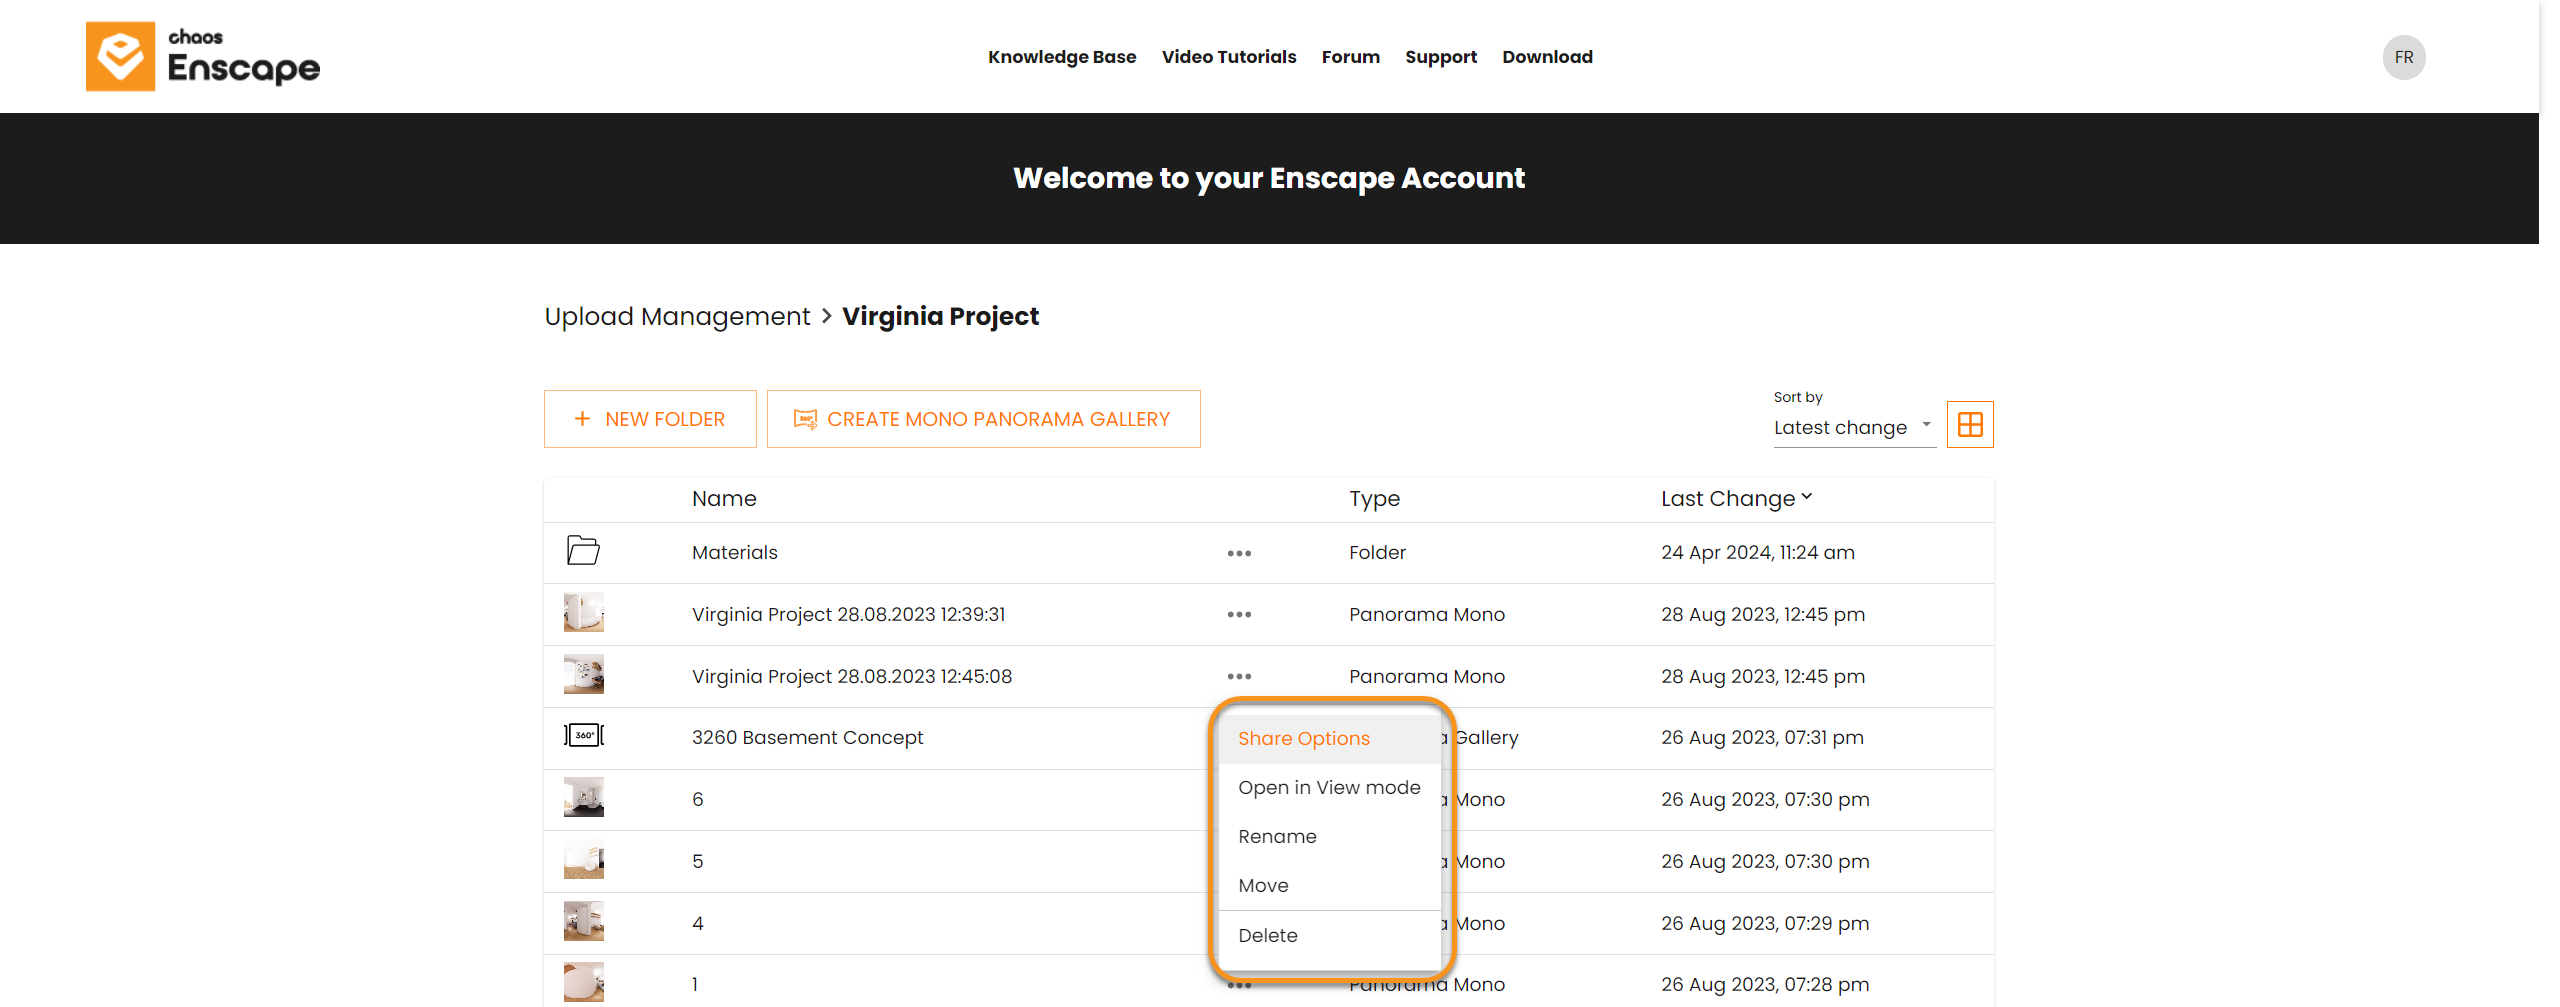Open thumbnail of panorama named 1

coord(584,983)
